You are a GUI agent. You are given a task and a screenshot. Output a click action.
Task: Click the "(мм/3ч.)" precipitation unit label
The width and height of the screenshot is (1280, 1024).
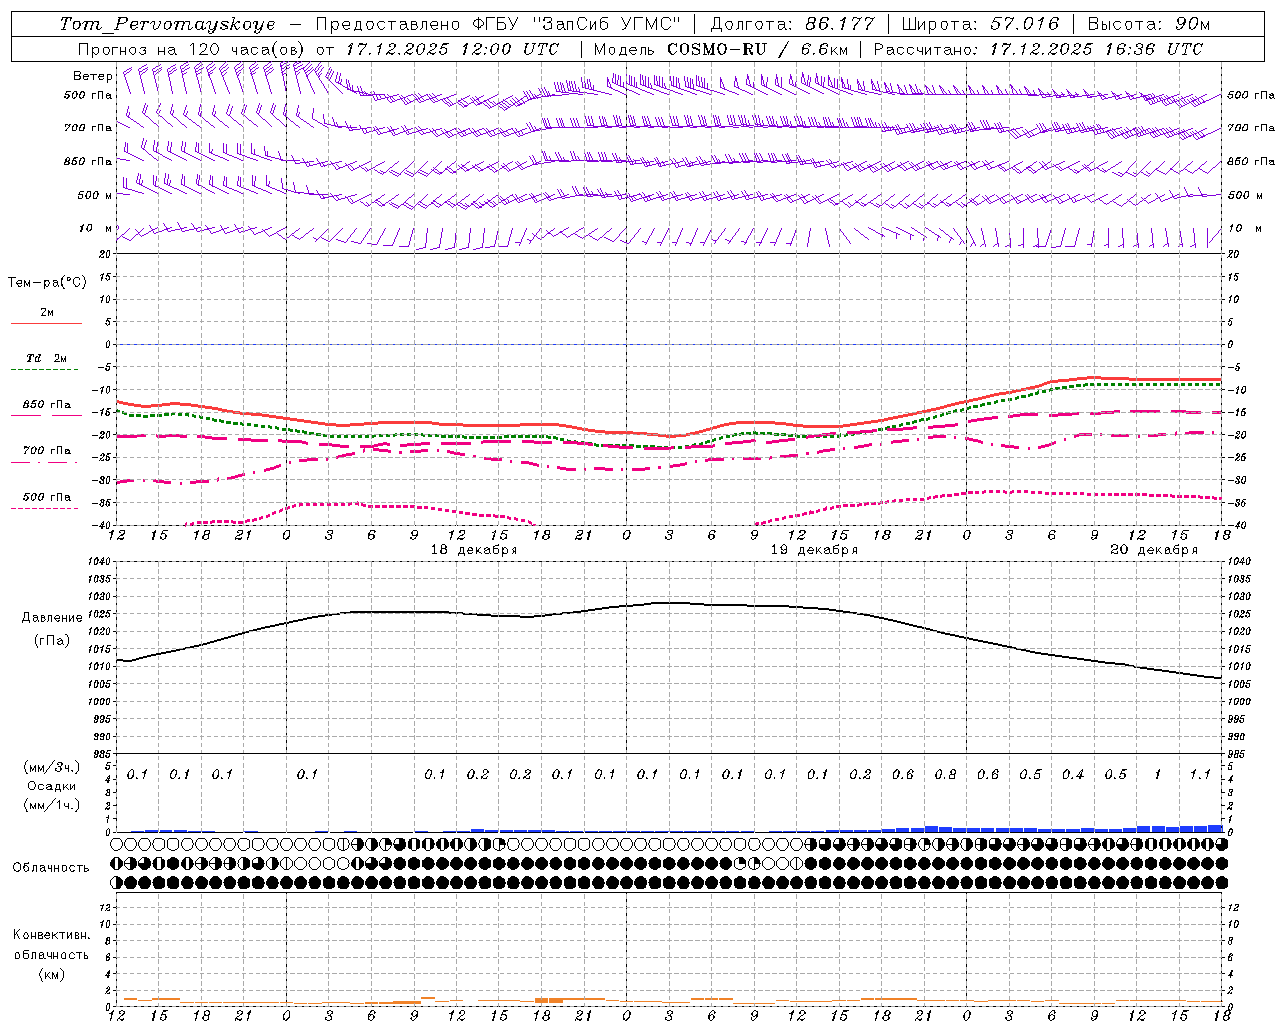coord(52,767)
